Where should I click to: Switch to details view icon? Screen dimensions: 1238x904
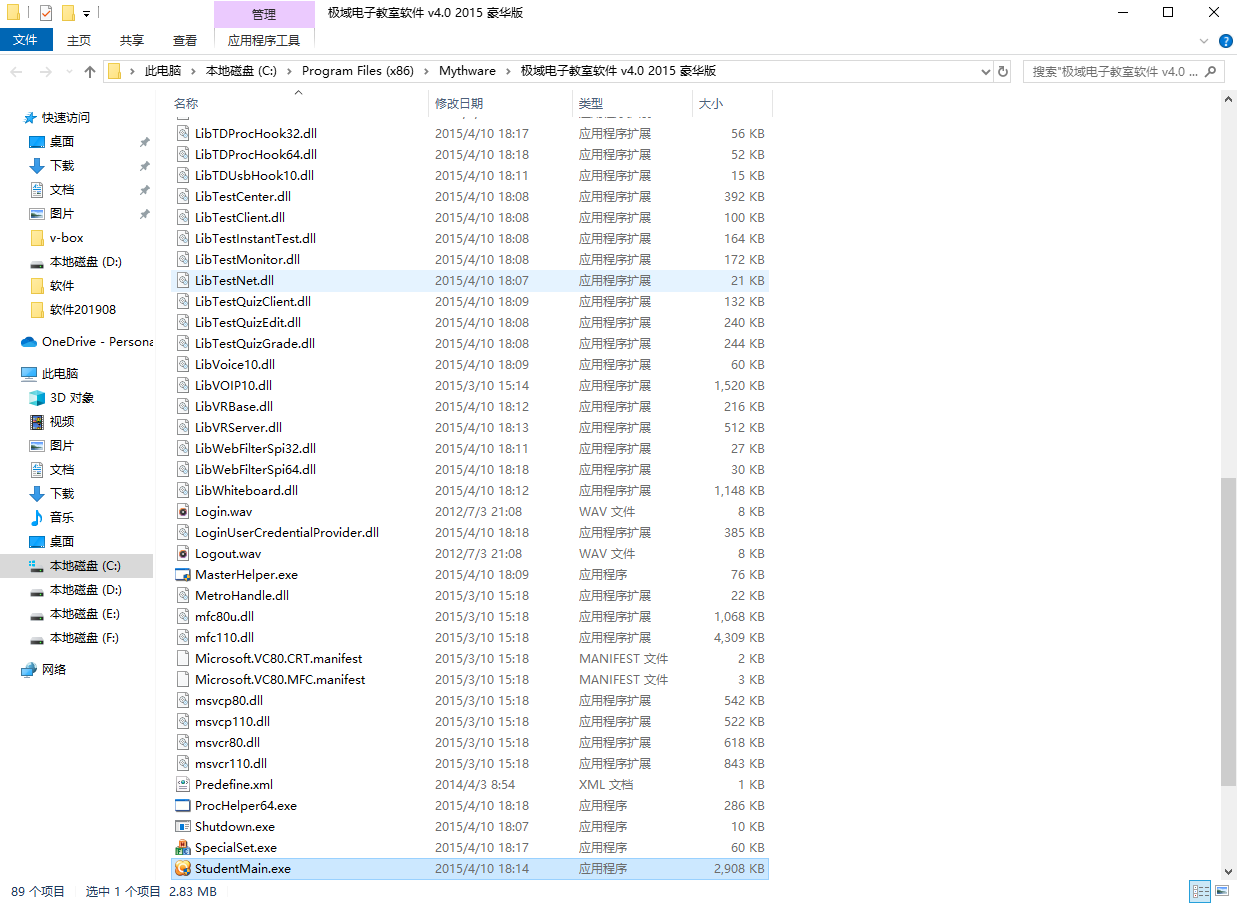(x=1200, y=891)
